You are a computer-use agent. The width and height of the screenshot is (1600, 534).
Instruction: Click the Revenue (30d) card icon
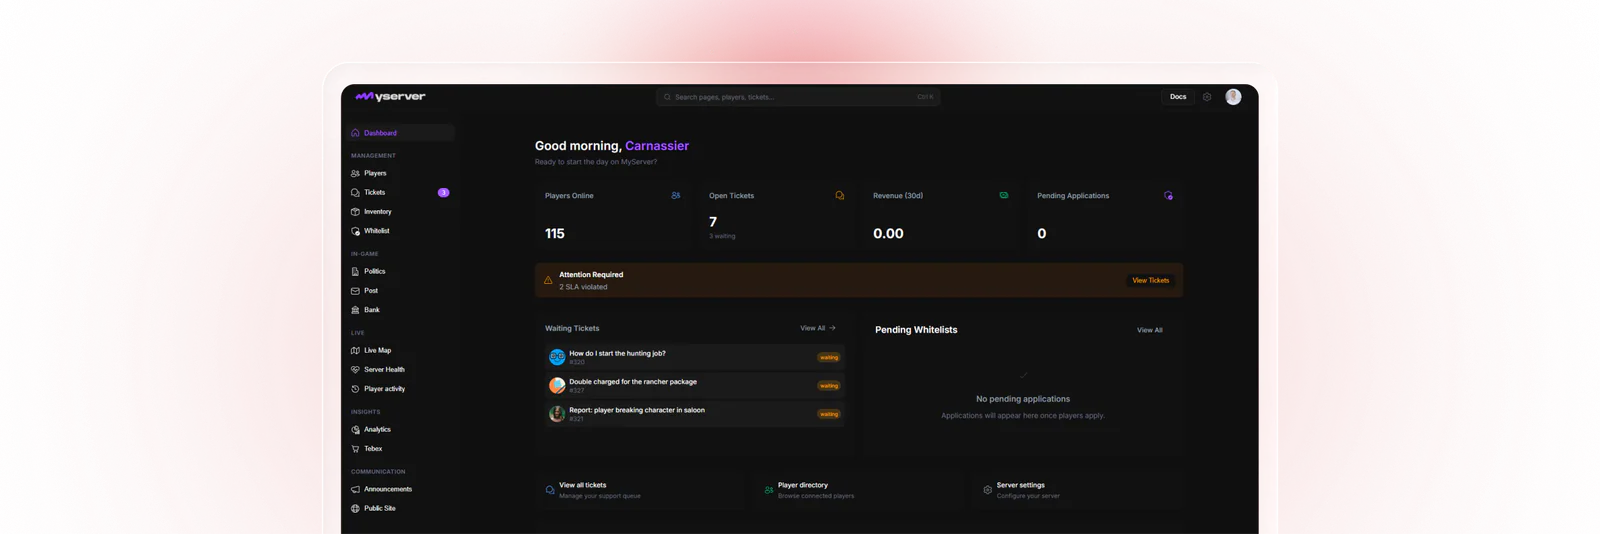1004,196
